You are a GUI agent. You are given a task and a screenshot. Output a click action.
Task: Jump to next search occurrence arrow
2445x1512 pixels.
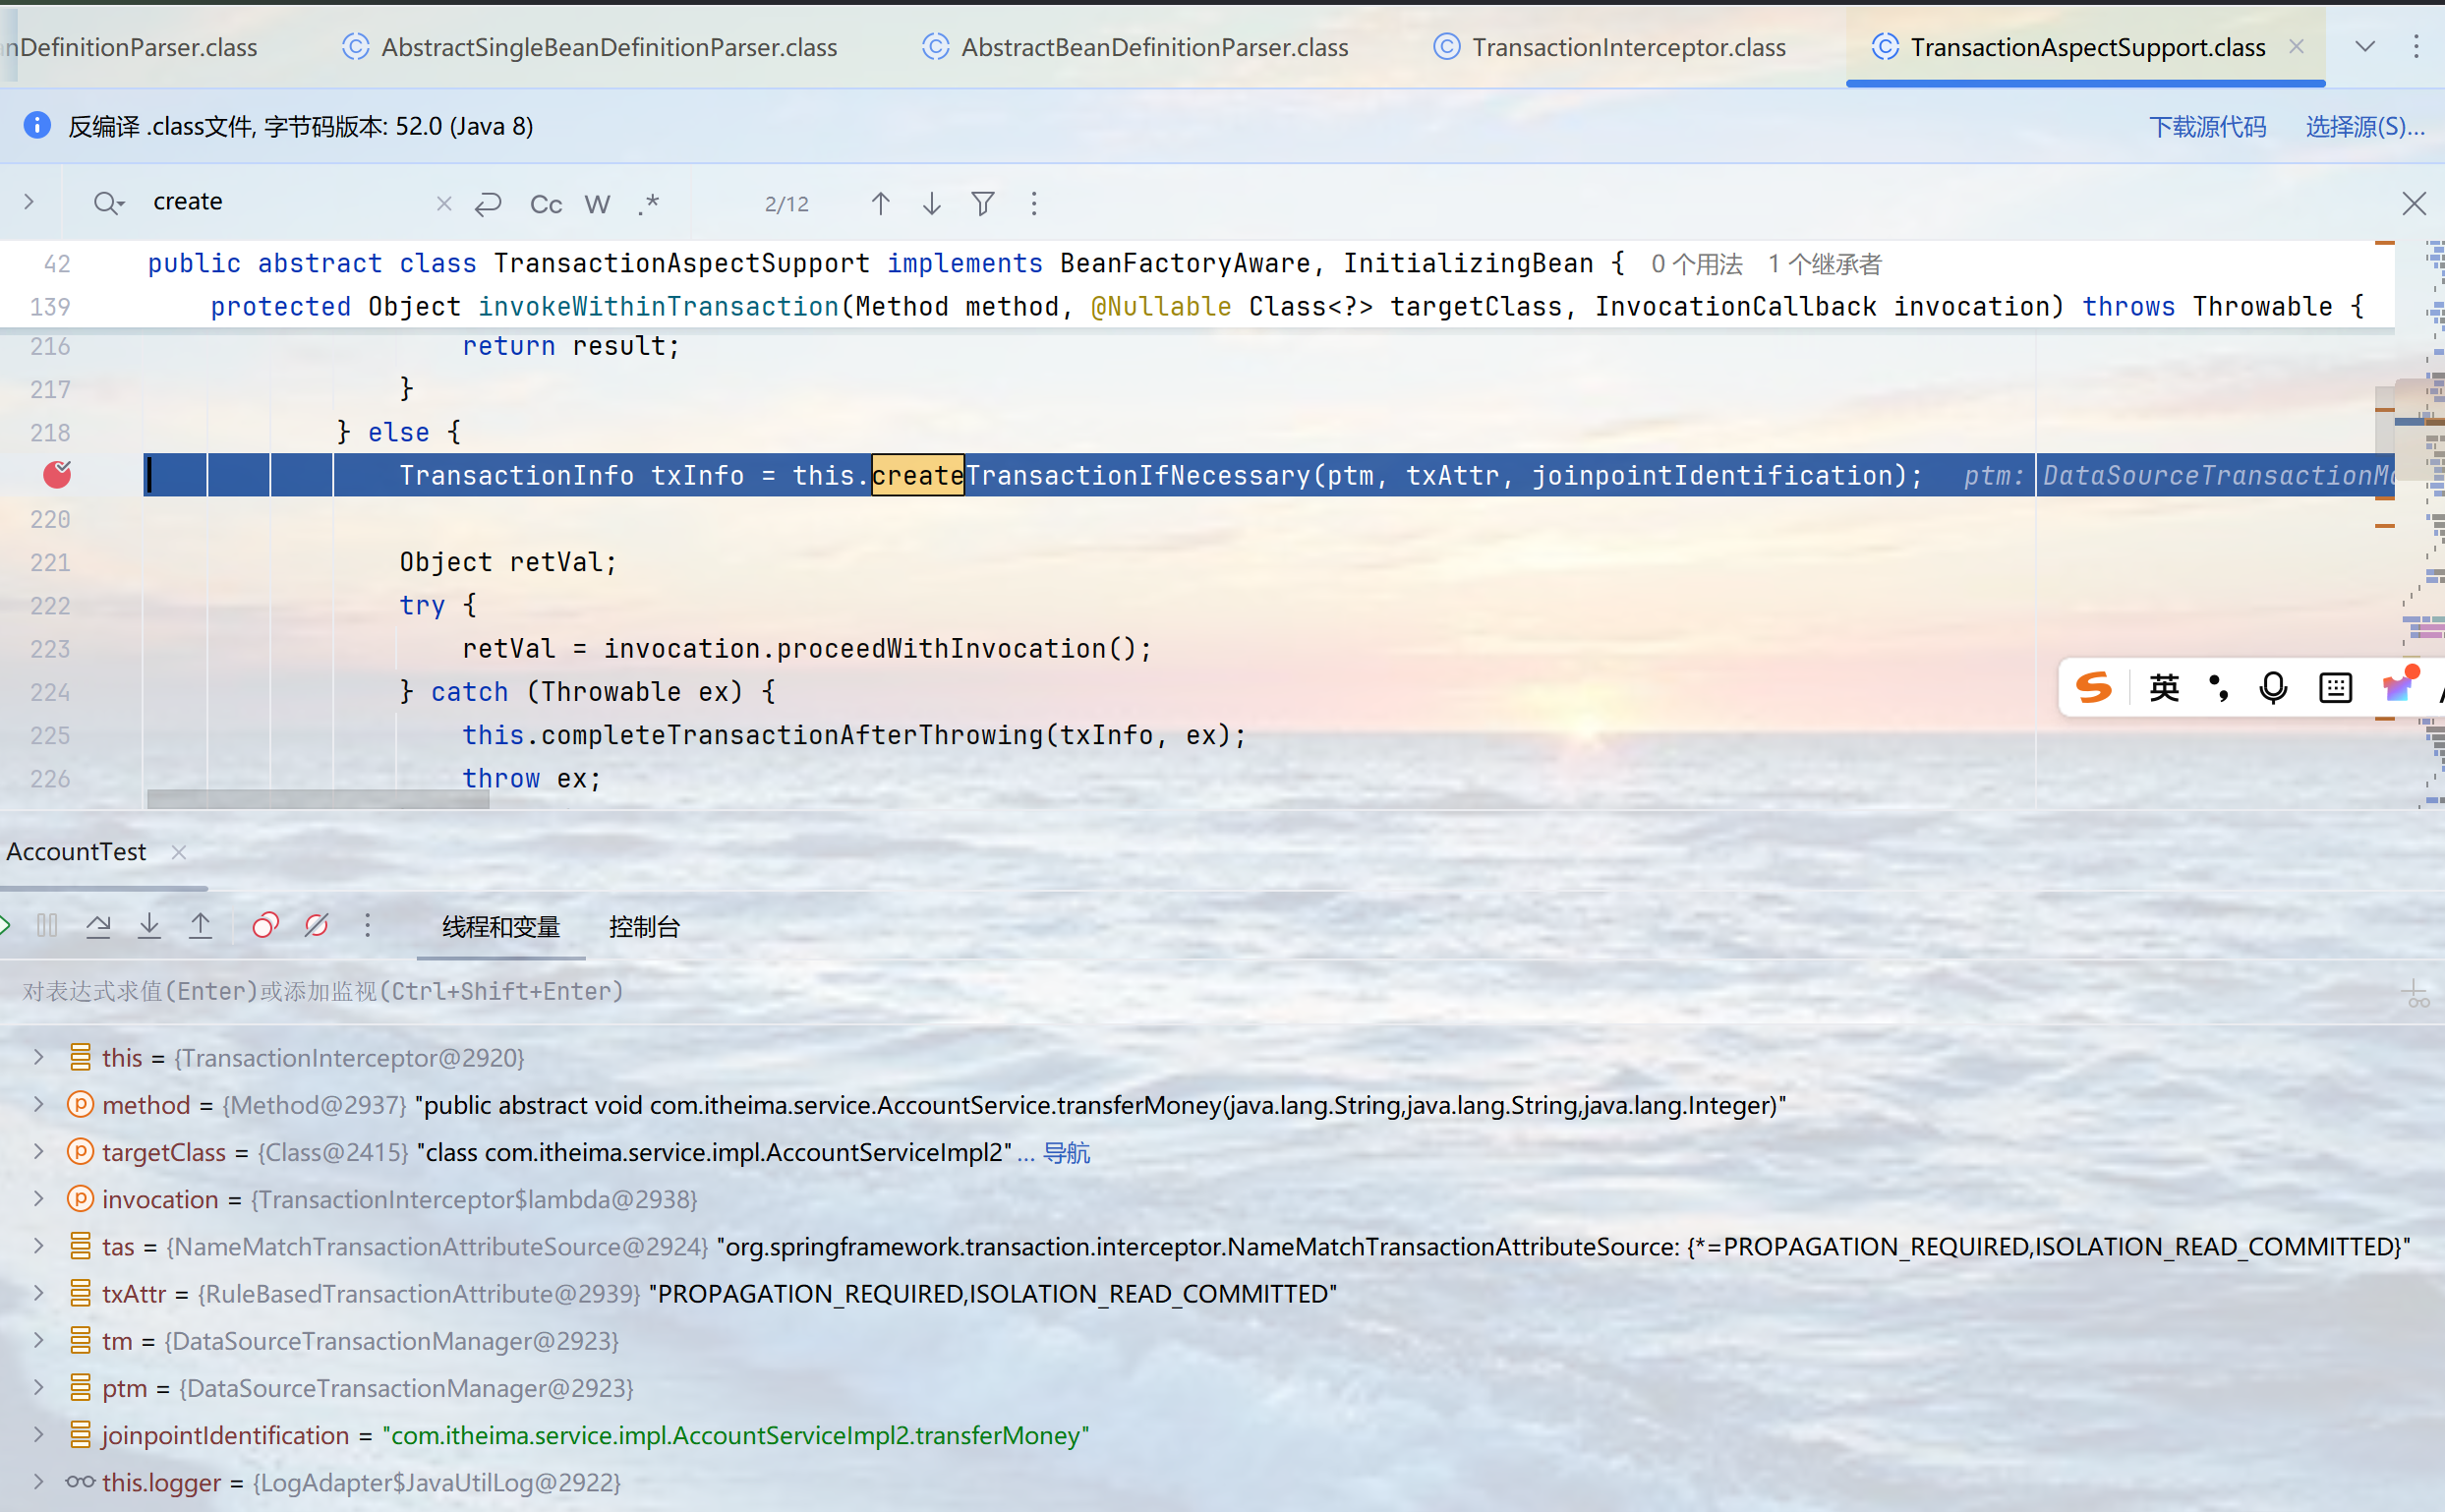931,204
